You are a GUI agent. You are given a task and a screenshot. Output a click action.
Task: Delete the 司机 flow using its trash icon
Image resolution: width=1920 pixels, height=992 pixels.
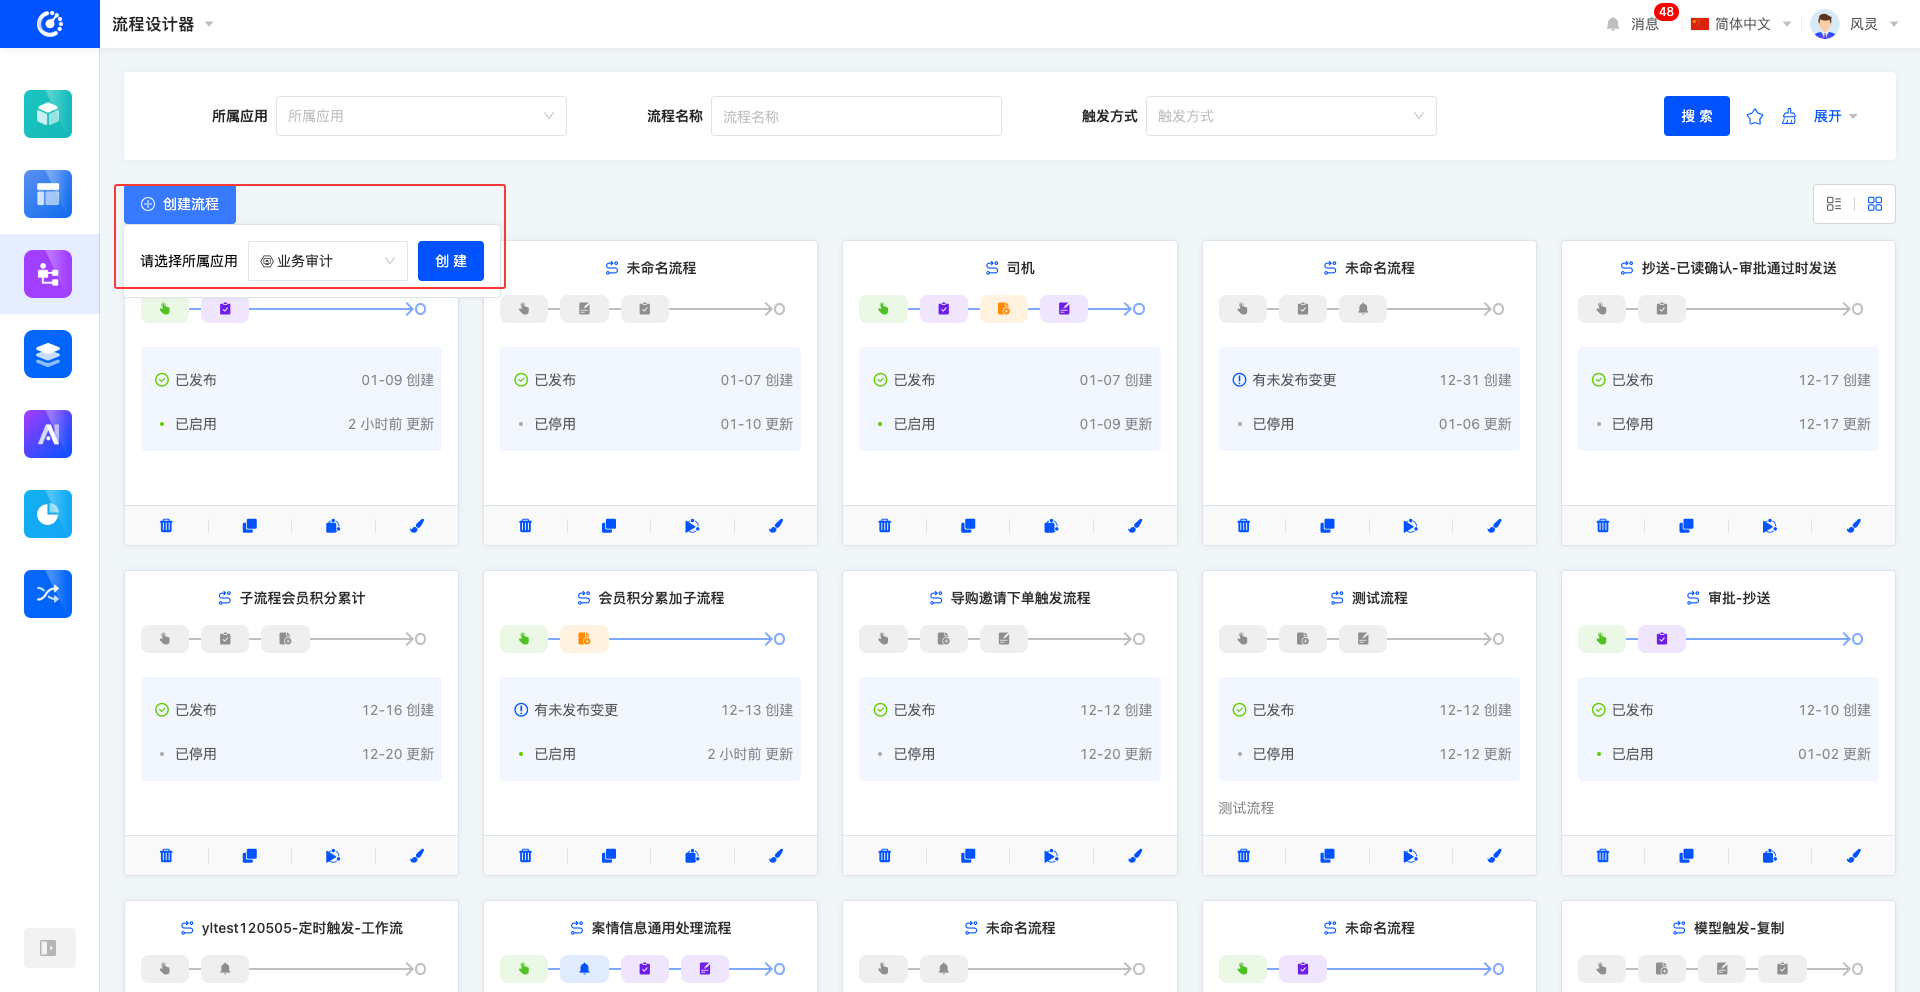884,526
